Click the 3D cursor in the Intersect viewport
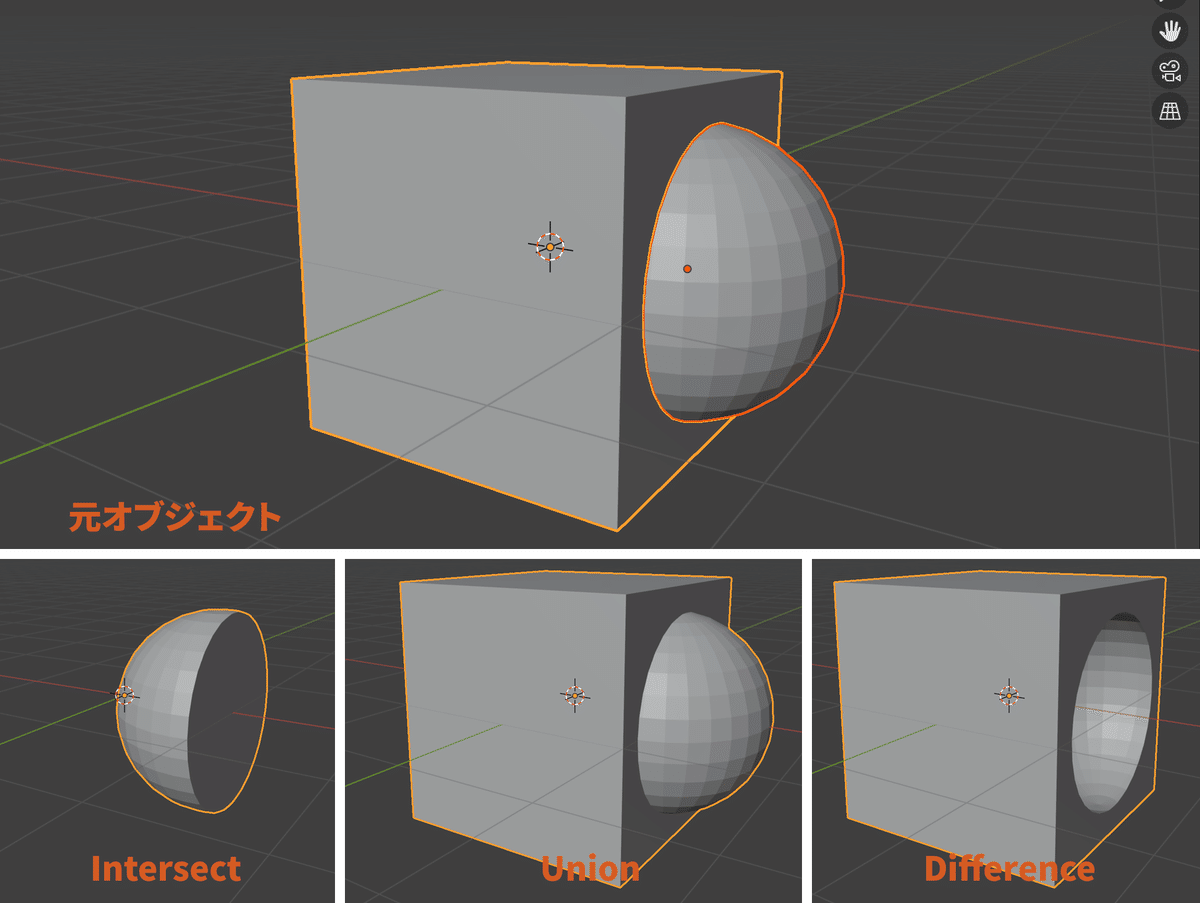The height and width of the screenshot is (903, 1200). pos(125,694)
